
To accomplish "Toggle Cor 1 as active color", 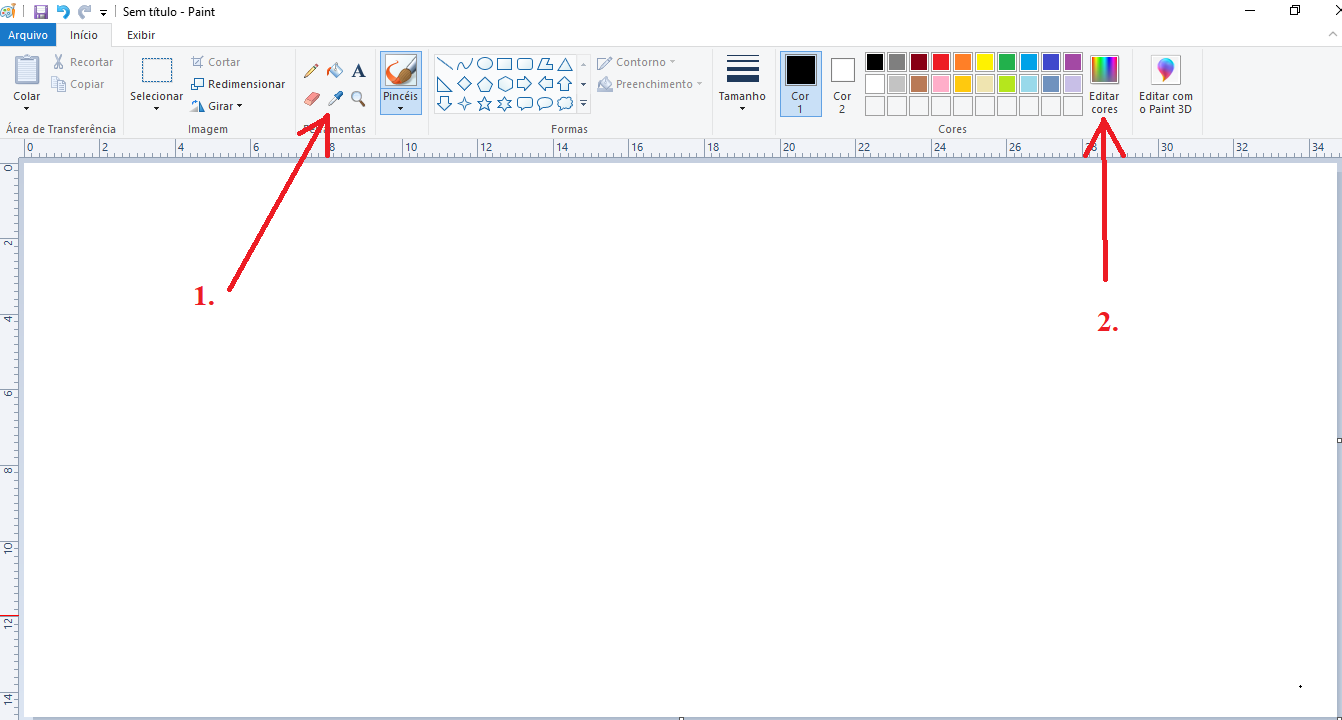I will coord(800,83).
